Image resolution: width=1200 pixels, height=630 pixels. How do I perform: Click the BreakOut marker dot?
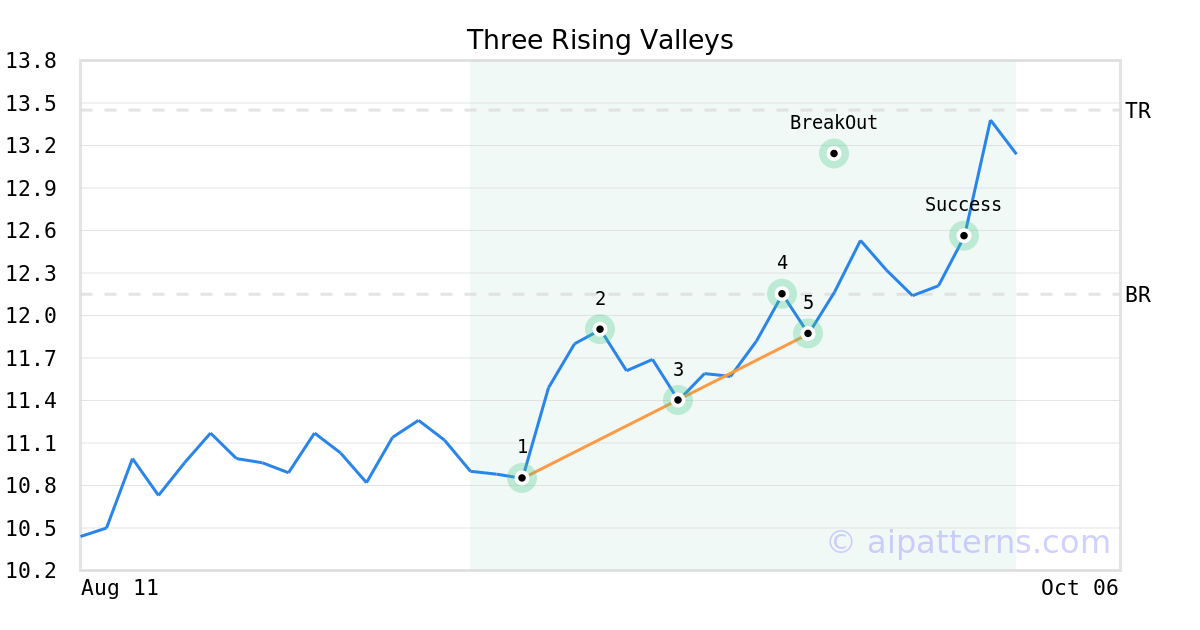[x=834, y=153]
